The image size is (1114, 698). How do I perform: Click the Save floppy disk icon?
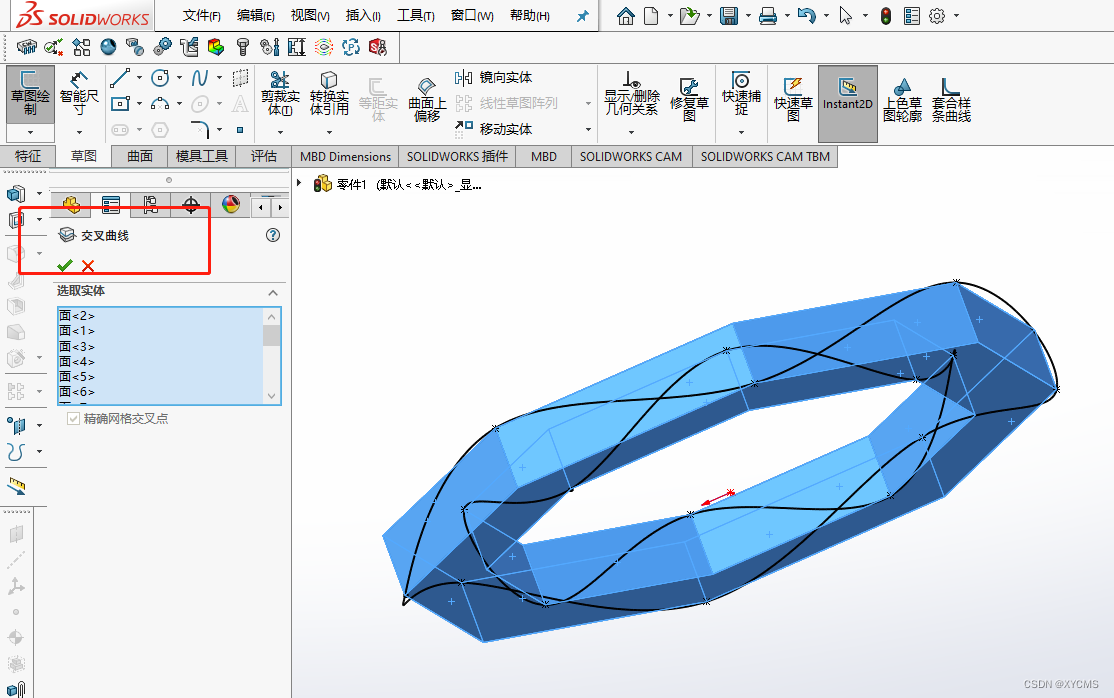point(729,16)
